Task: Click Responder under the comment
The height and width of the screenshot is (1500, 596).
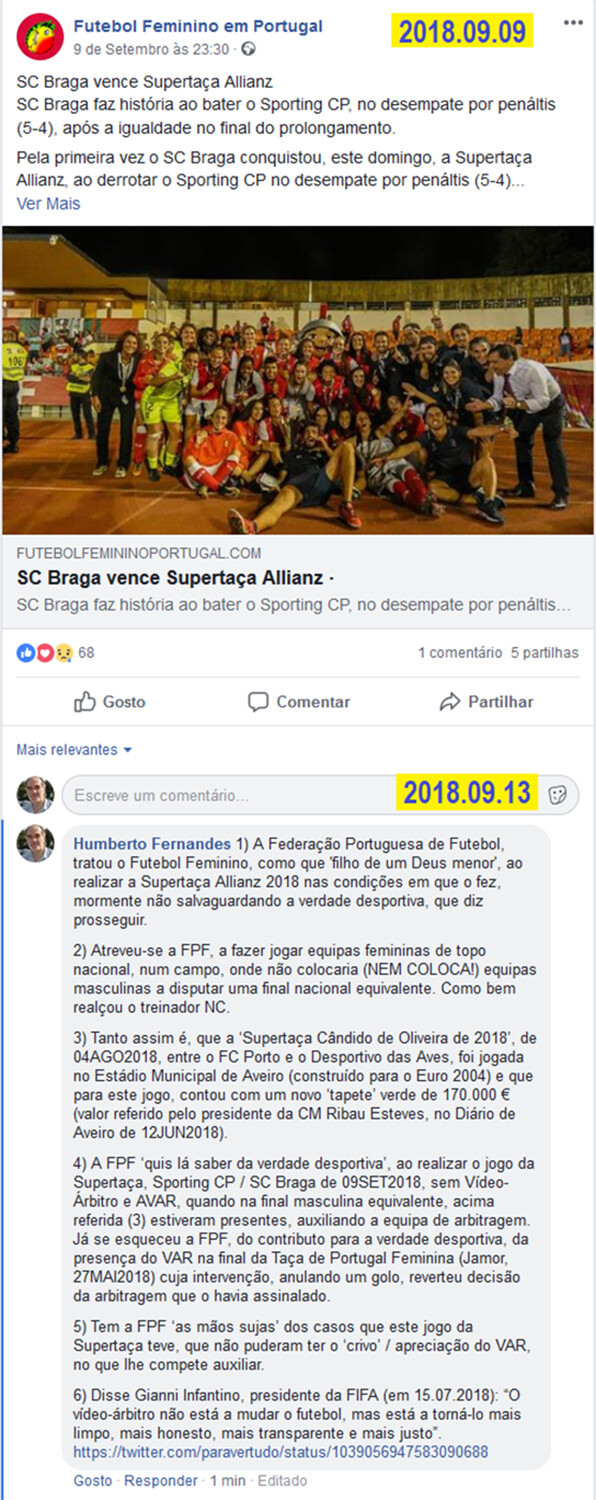Action: (160, 1480)
